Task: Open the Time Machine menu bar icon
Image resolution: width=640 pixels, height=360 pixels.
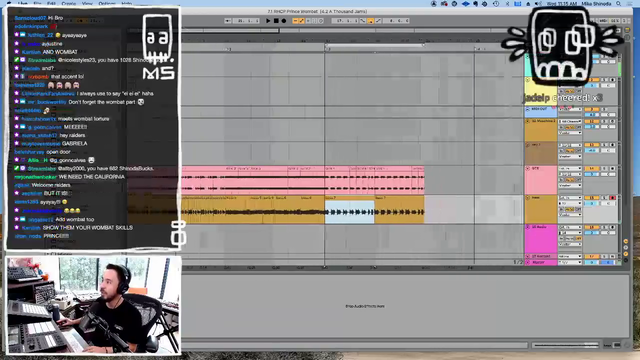Action: (x=496, y=4)
